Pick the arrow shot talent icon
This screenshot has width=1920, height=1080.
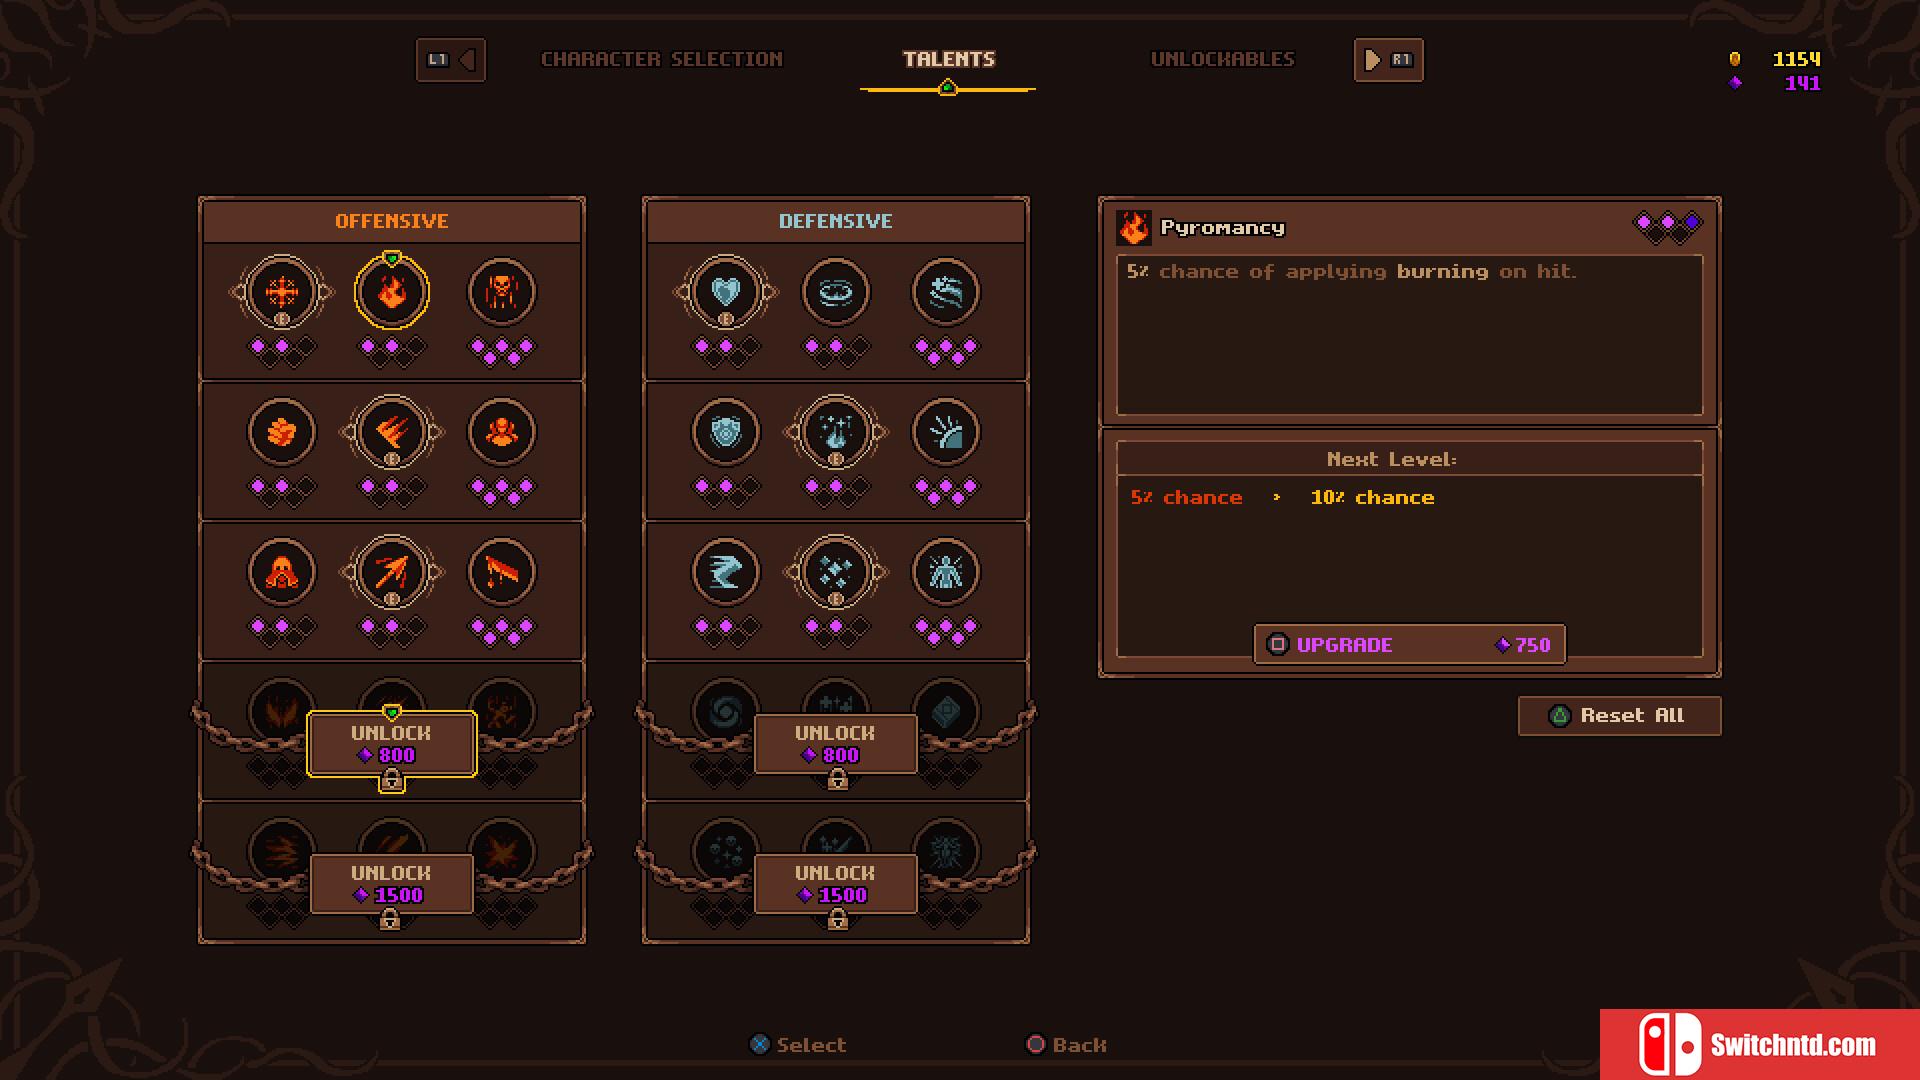pyautogui.click(x=392, y=572)
